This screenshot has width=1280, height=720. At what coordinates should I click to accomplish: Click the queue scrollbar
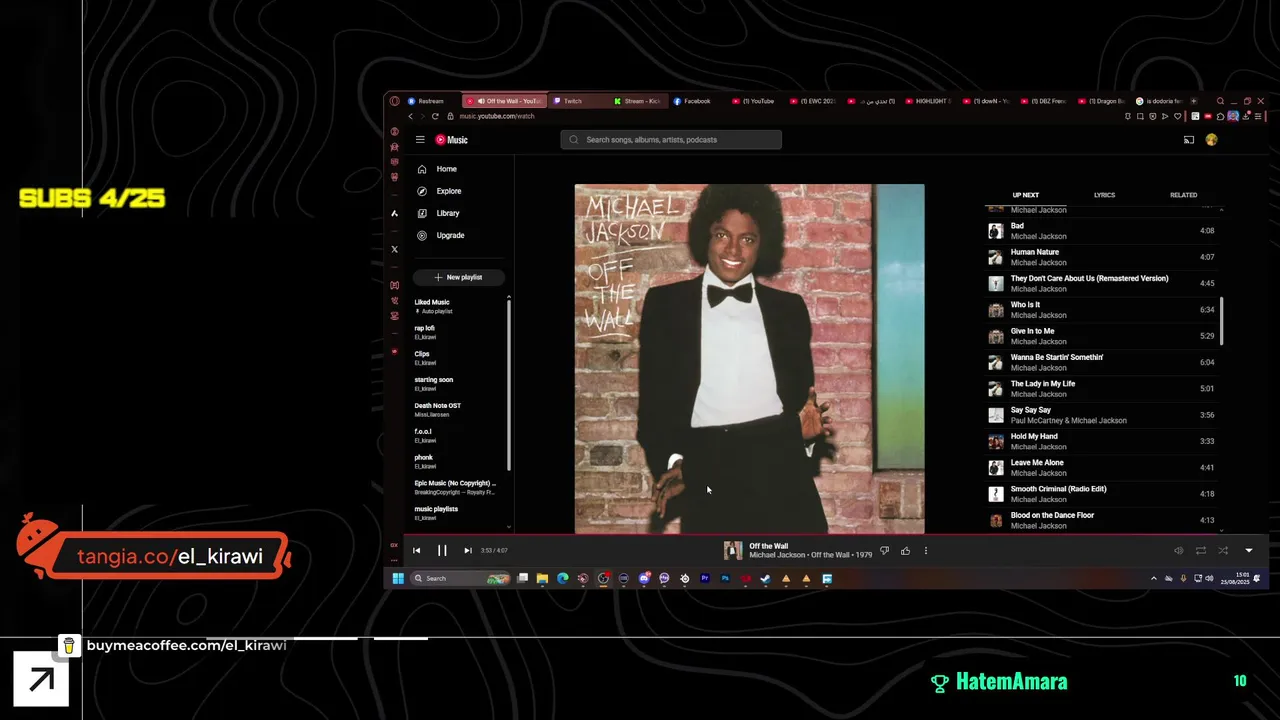click(1222, 320)
